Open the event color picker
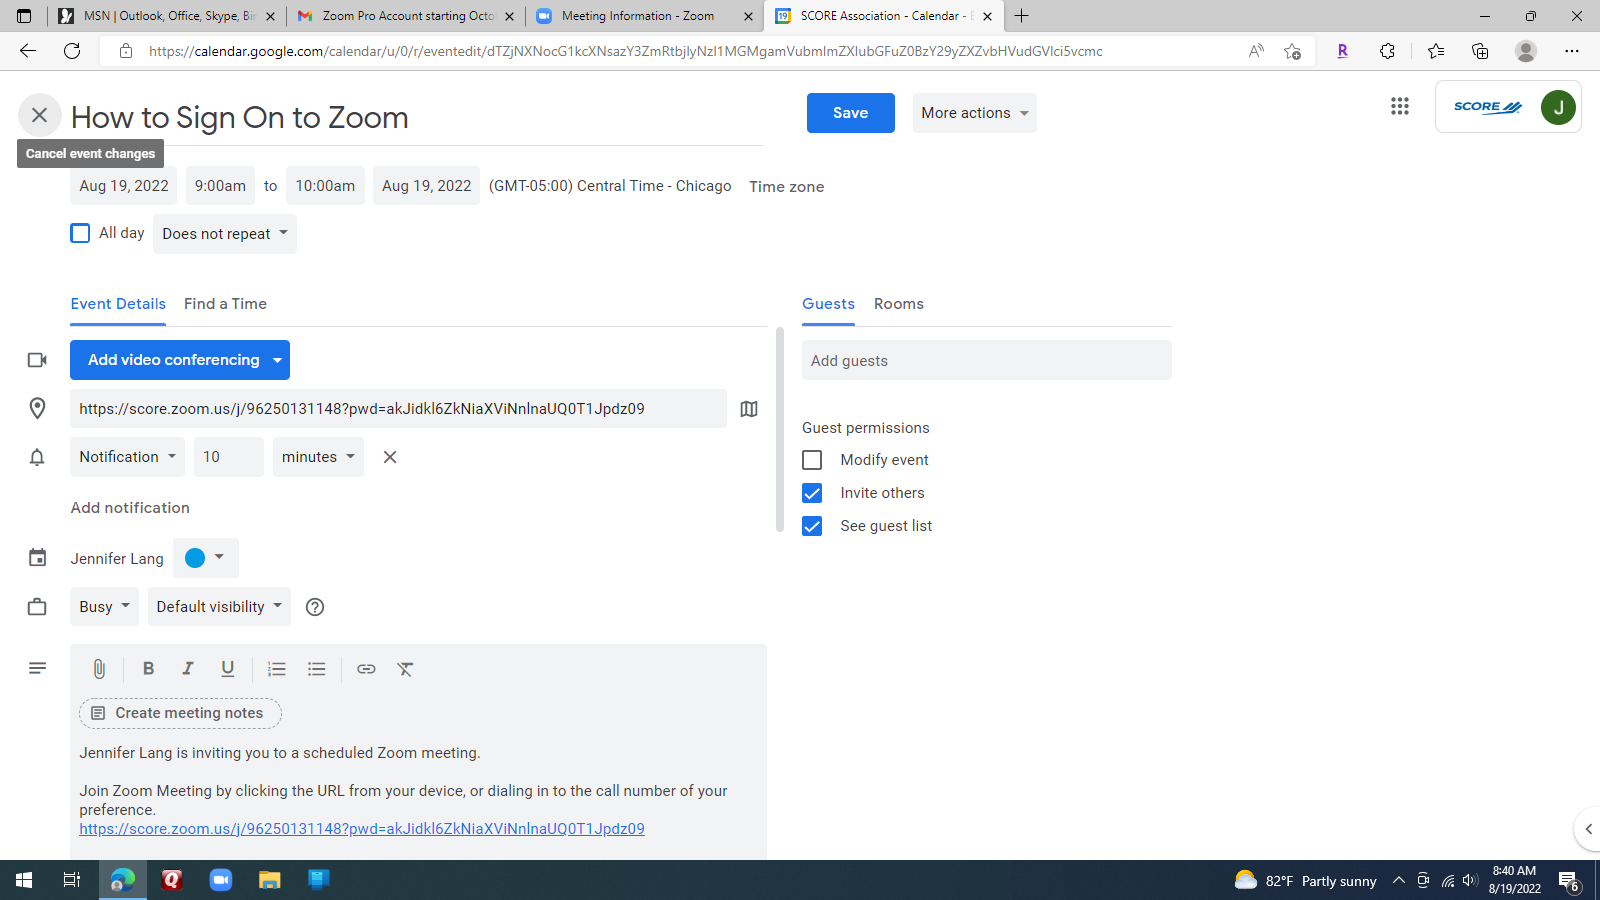The width and height of the screenshot is (1600, 900). coord(206,558)
